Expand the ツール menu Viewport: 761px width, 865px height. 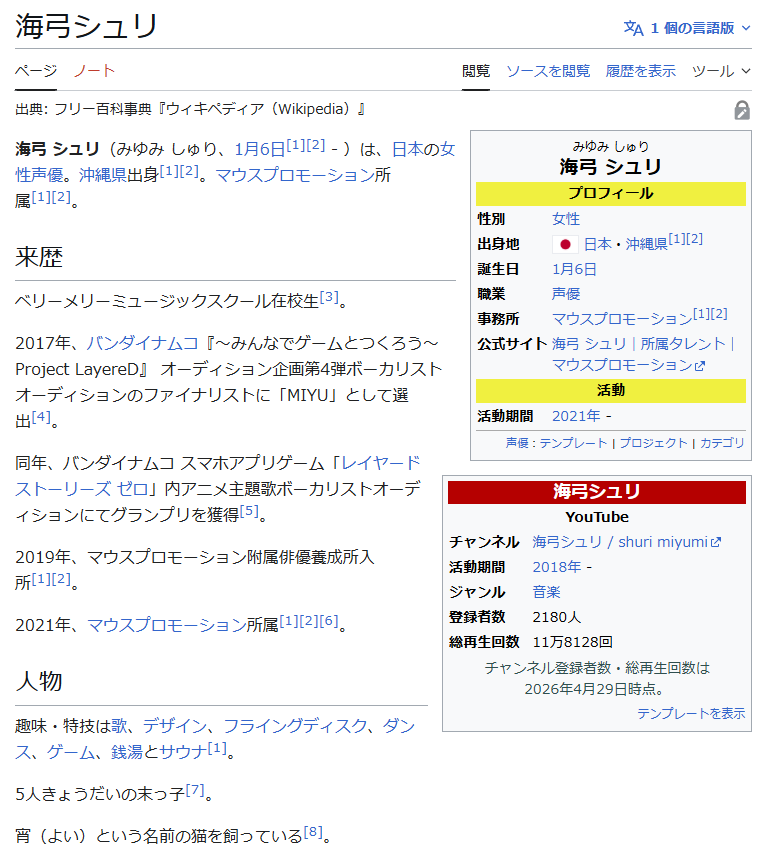pos(721,71)
